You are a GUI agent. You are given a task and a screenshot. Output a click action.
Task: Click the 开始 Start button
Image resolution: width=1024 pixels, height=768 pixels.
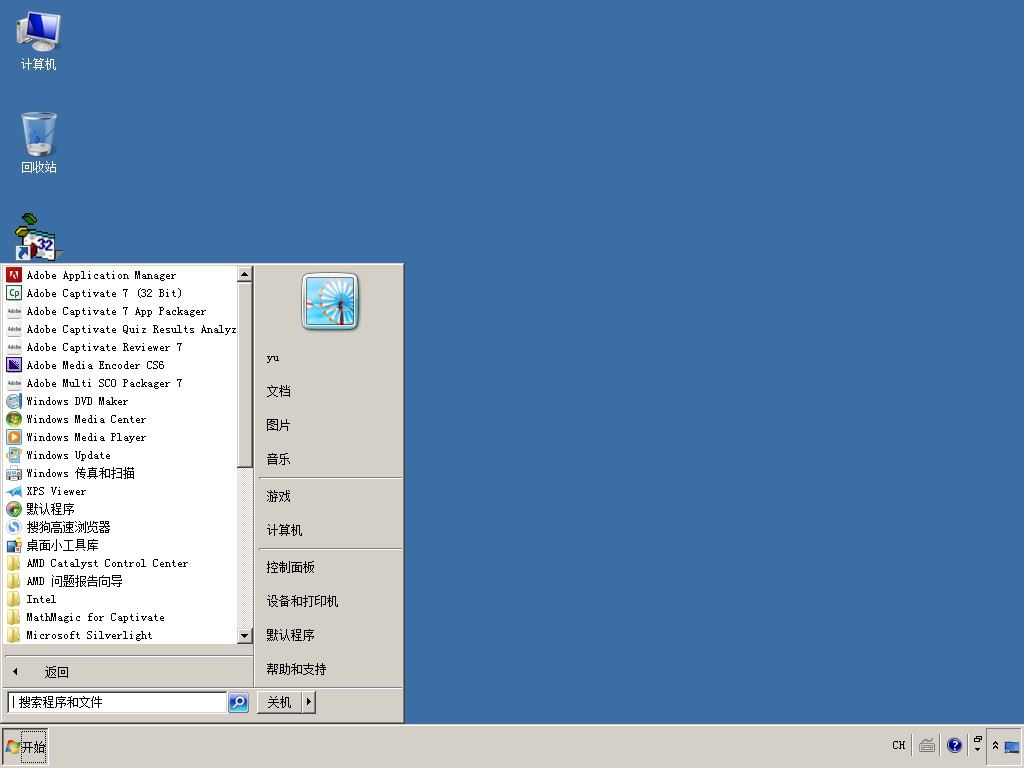(25, 746)
